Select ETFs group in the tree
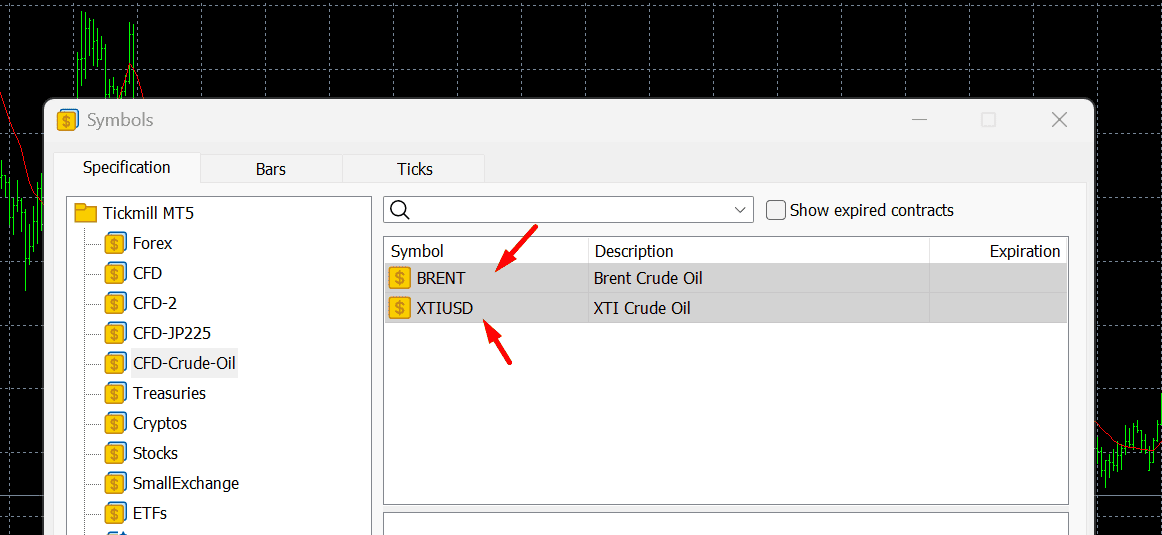Screen dimensions: 1162x535 [150, 513]
